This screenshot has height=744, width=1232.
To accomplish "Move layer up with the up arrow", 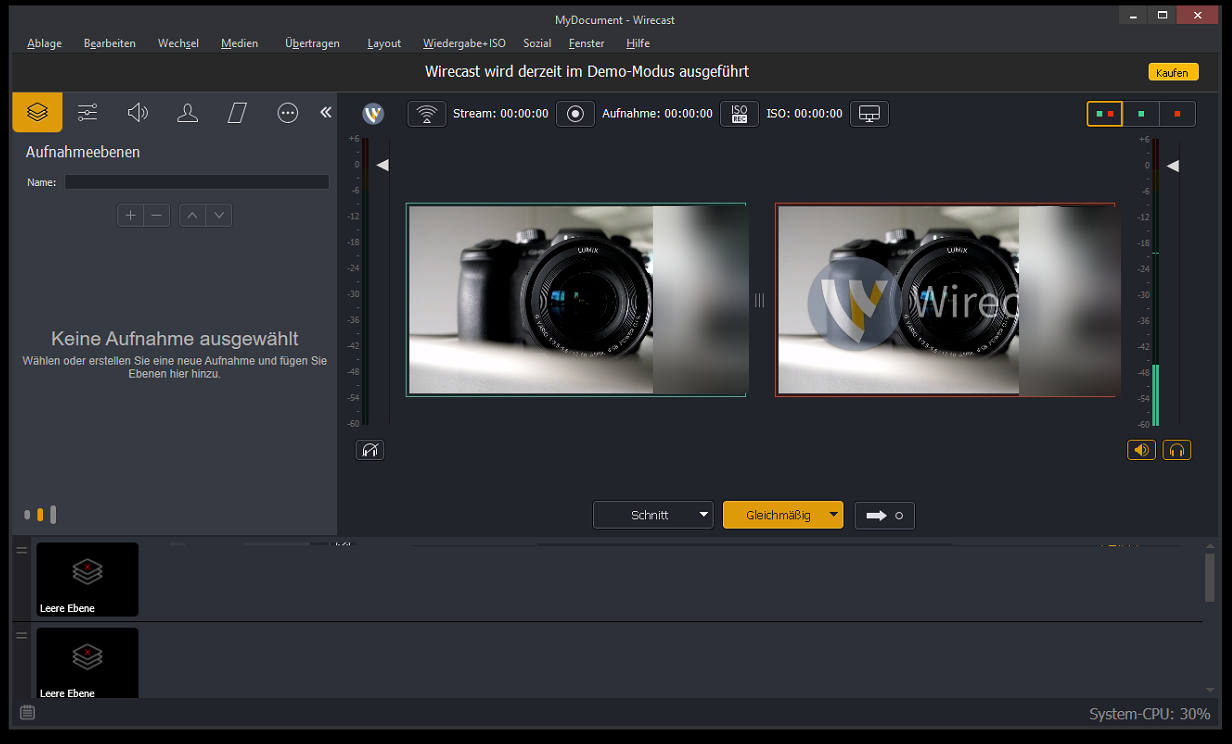I will [192, 215].
